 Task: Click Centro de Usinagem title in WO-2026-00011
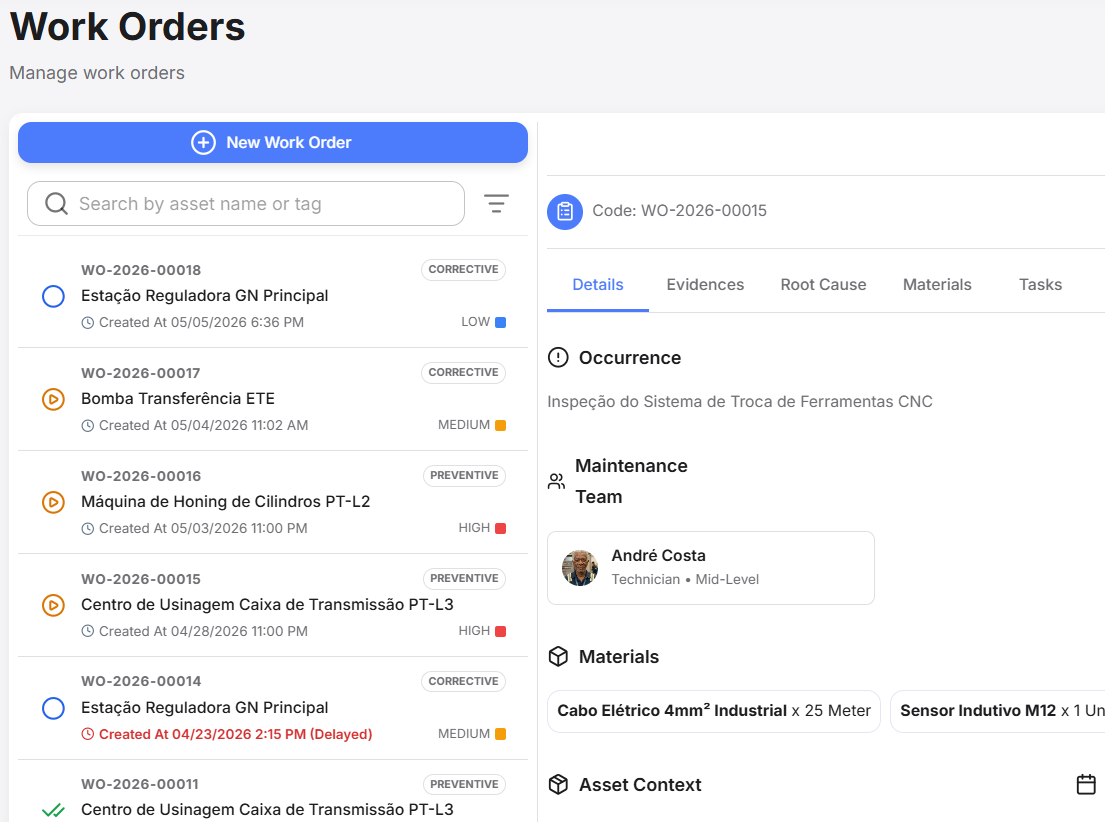click(267, 809)
